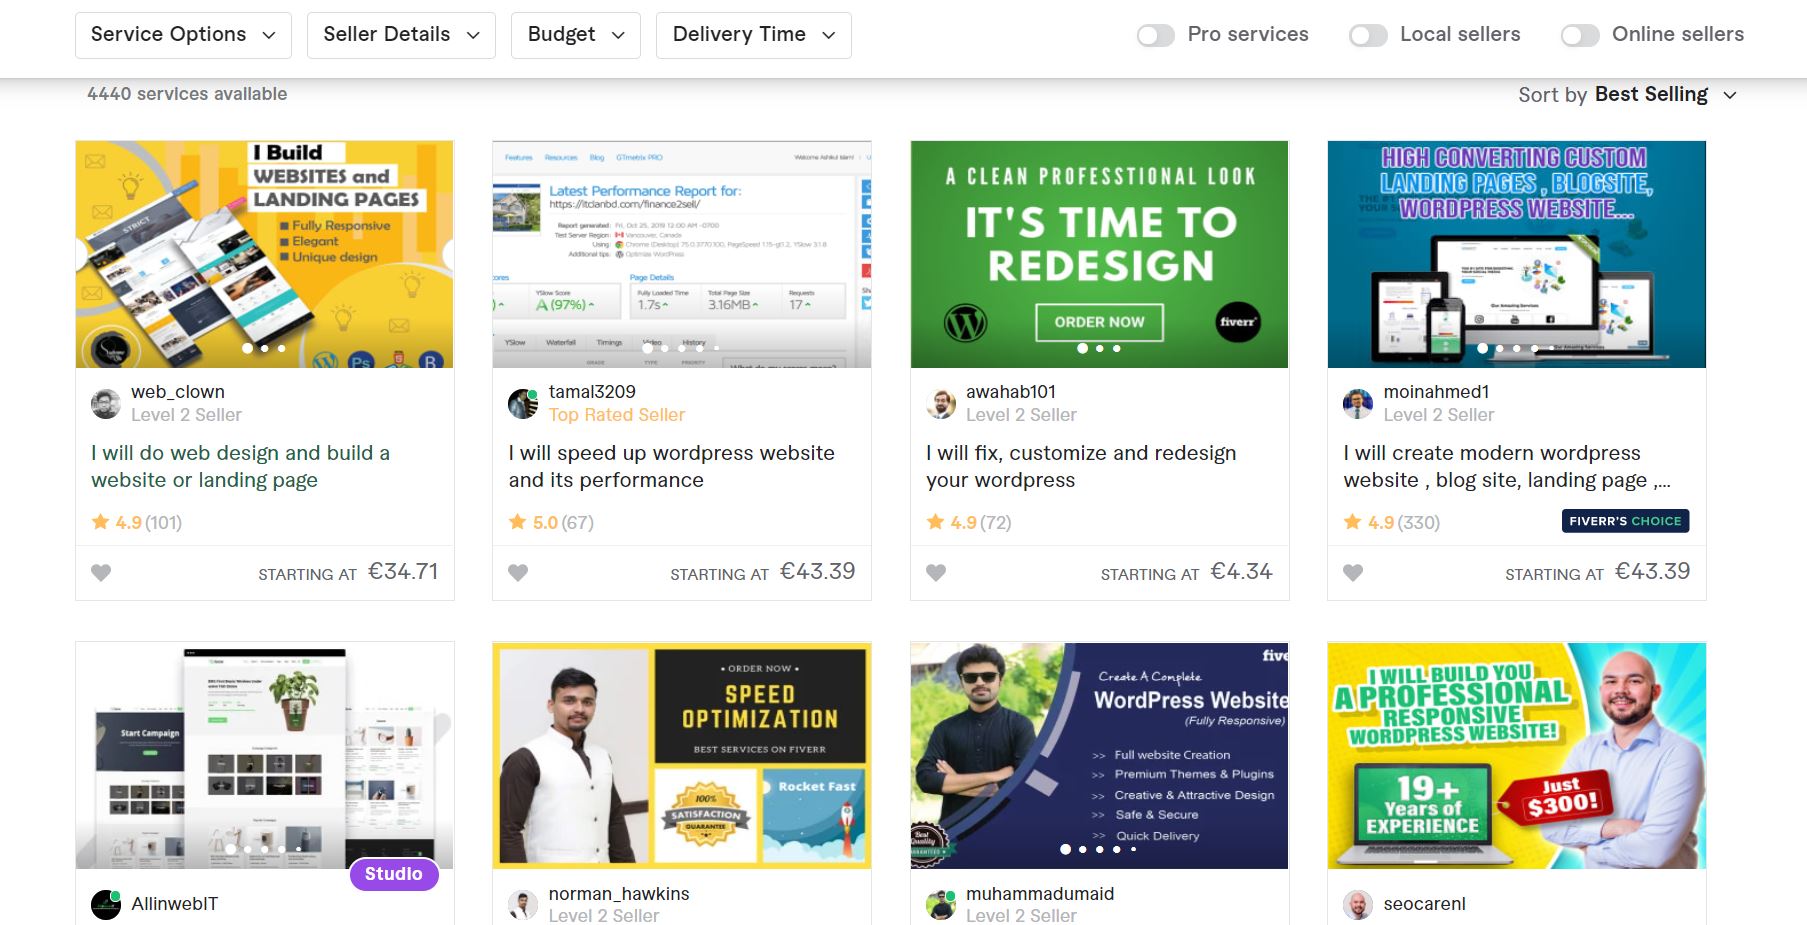
Task: Click 'Top Rated Seller' label under tamal3209
Action: (x=616, y=415)
